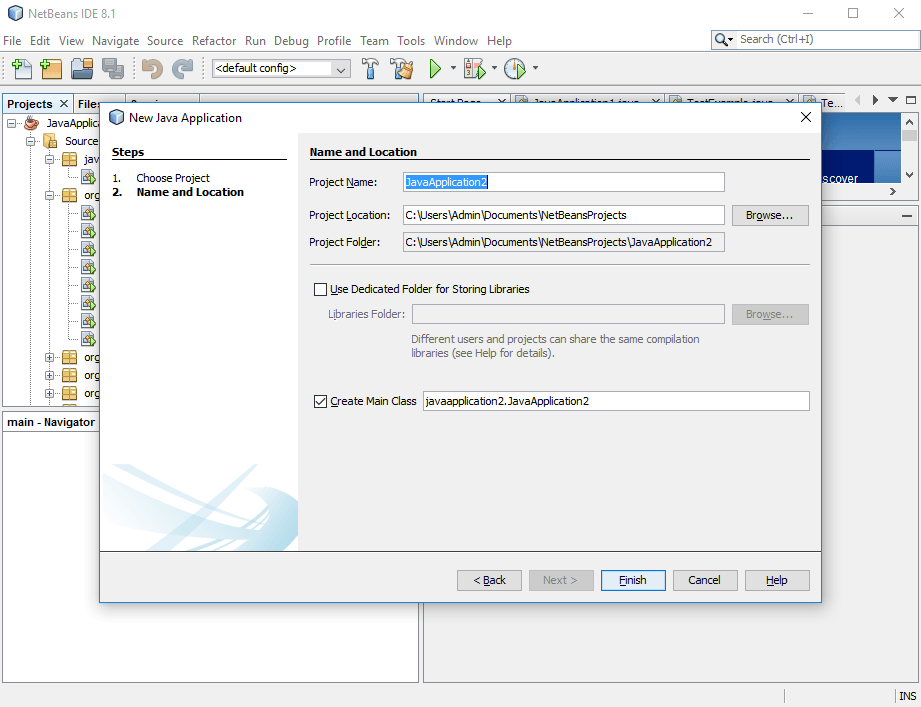Select the expanded org package icon
The image size is (921, 707).
pos(69,195)
